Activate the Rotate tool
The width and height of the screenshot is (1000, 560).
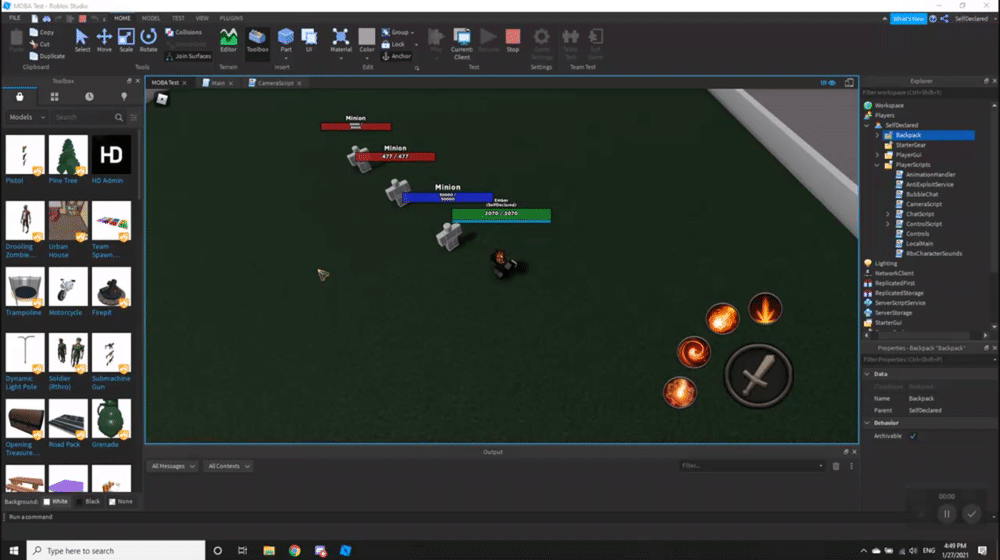(148, 40)
